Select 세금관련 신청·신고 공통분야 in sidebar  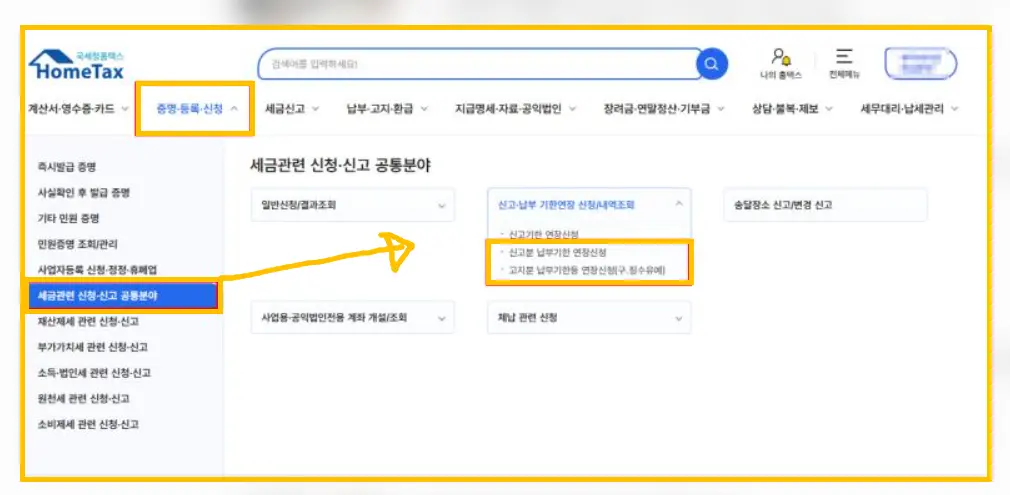(122, 296)
